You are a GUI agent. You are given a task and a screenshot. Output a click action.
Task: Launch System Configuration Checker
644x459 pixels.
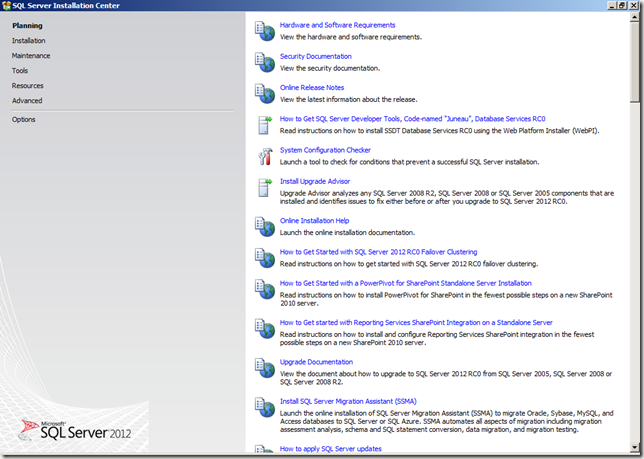point(325,150)
